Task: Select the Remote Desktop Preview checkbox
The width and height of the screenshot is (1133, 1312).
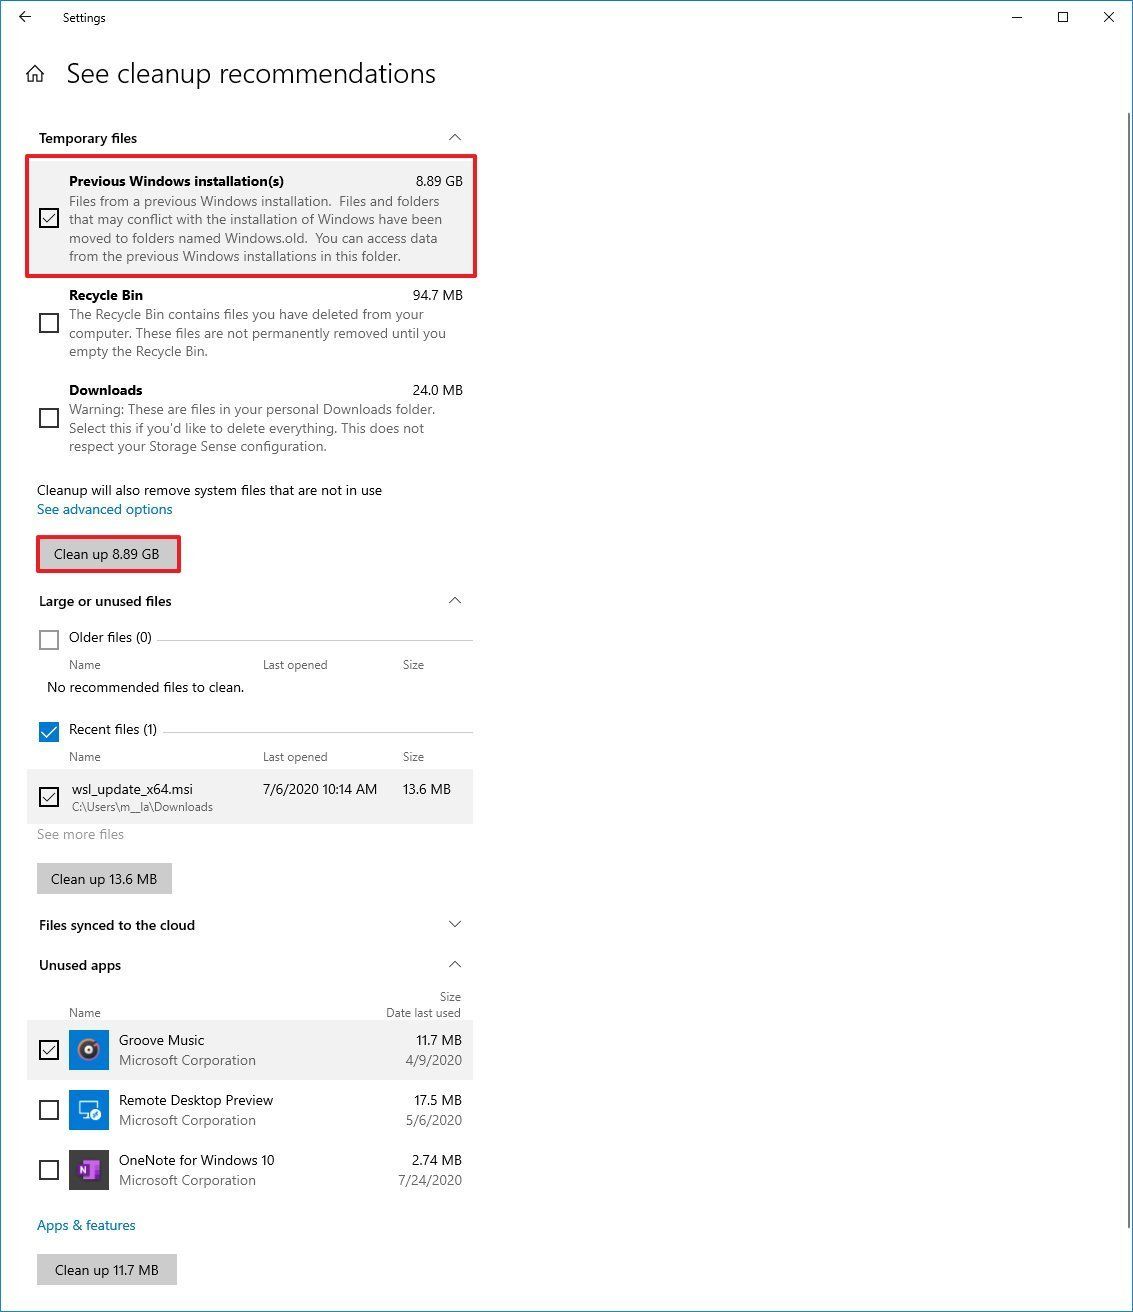Action: [49, 1110]
